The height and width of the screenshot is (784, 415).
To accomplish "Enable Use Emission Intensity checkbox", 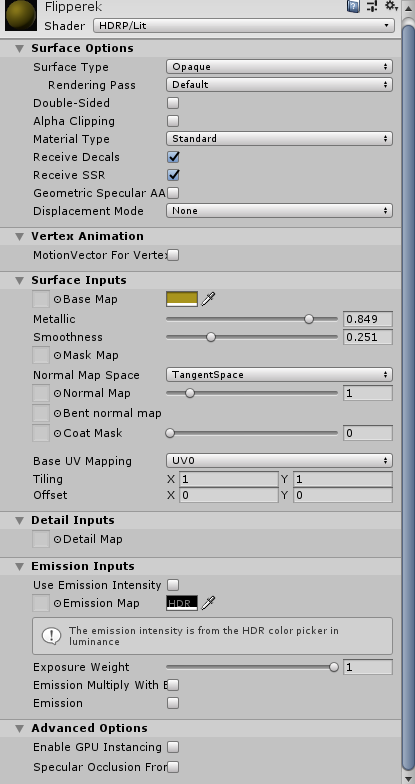I will (173, 585).
